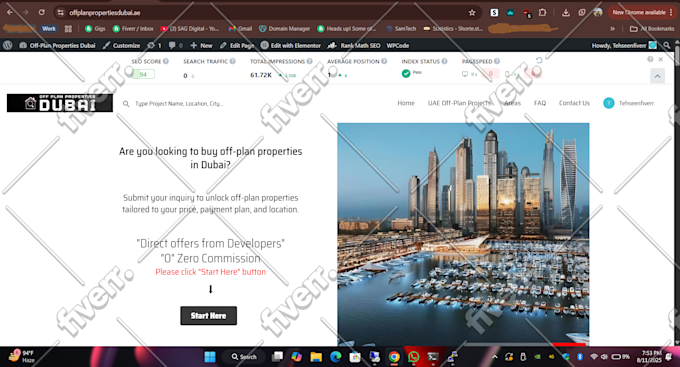Open the Areas nav link

(512, 103)
